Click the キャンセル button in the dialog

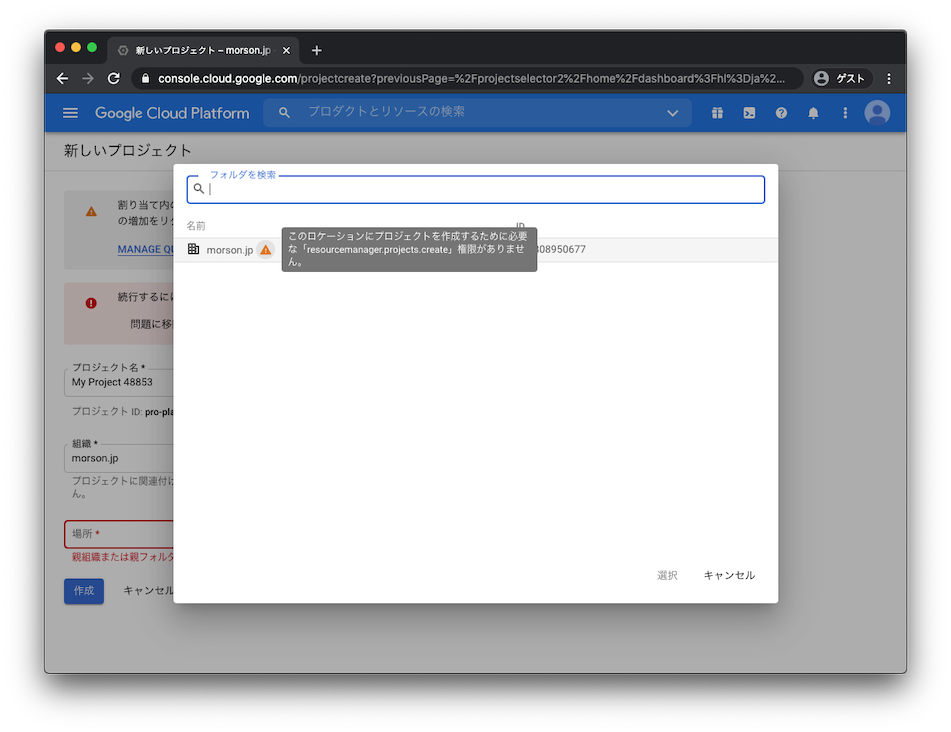tap(729, 575)
